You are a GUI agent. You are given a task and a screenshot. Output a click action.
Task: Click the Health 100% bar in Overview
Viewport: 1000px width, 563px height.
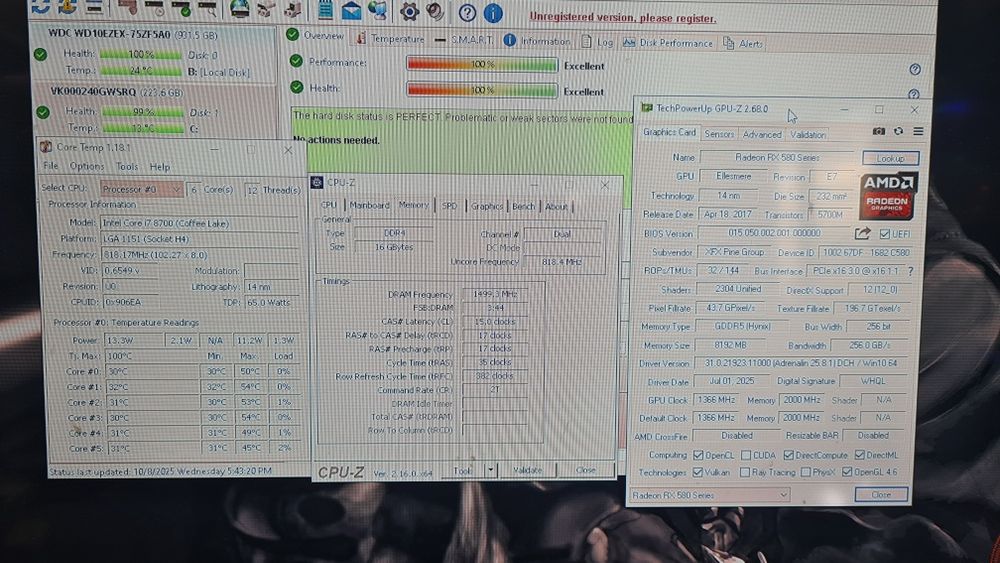[482, 90]
